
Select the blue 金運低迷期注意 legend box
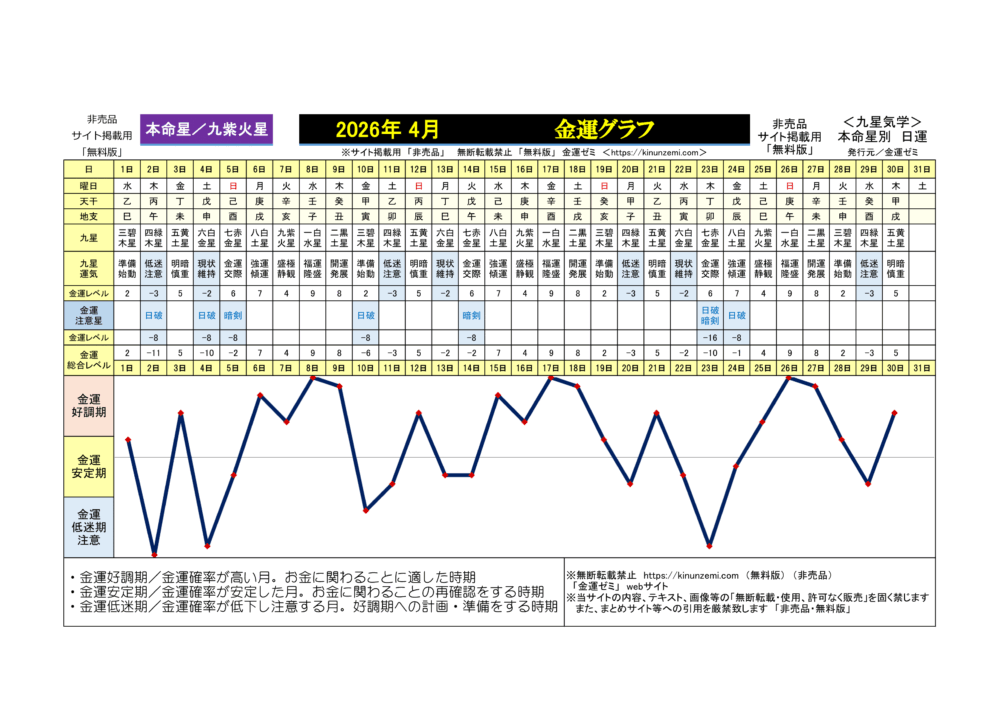point(89,525)
